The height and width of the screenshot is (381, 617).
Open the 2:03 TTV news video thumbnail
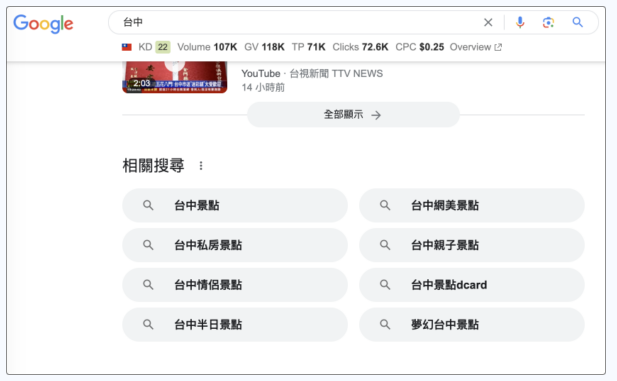pyautogui.click(x=175, y=77)
